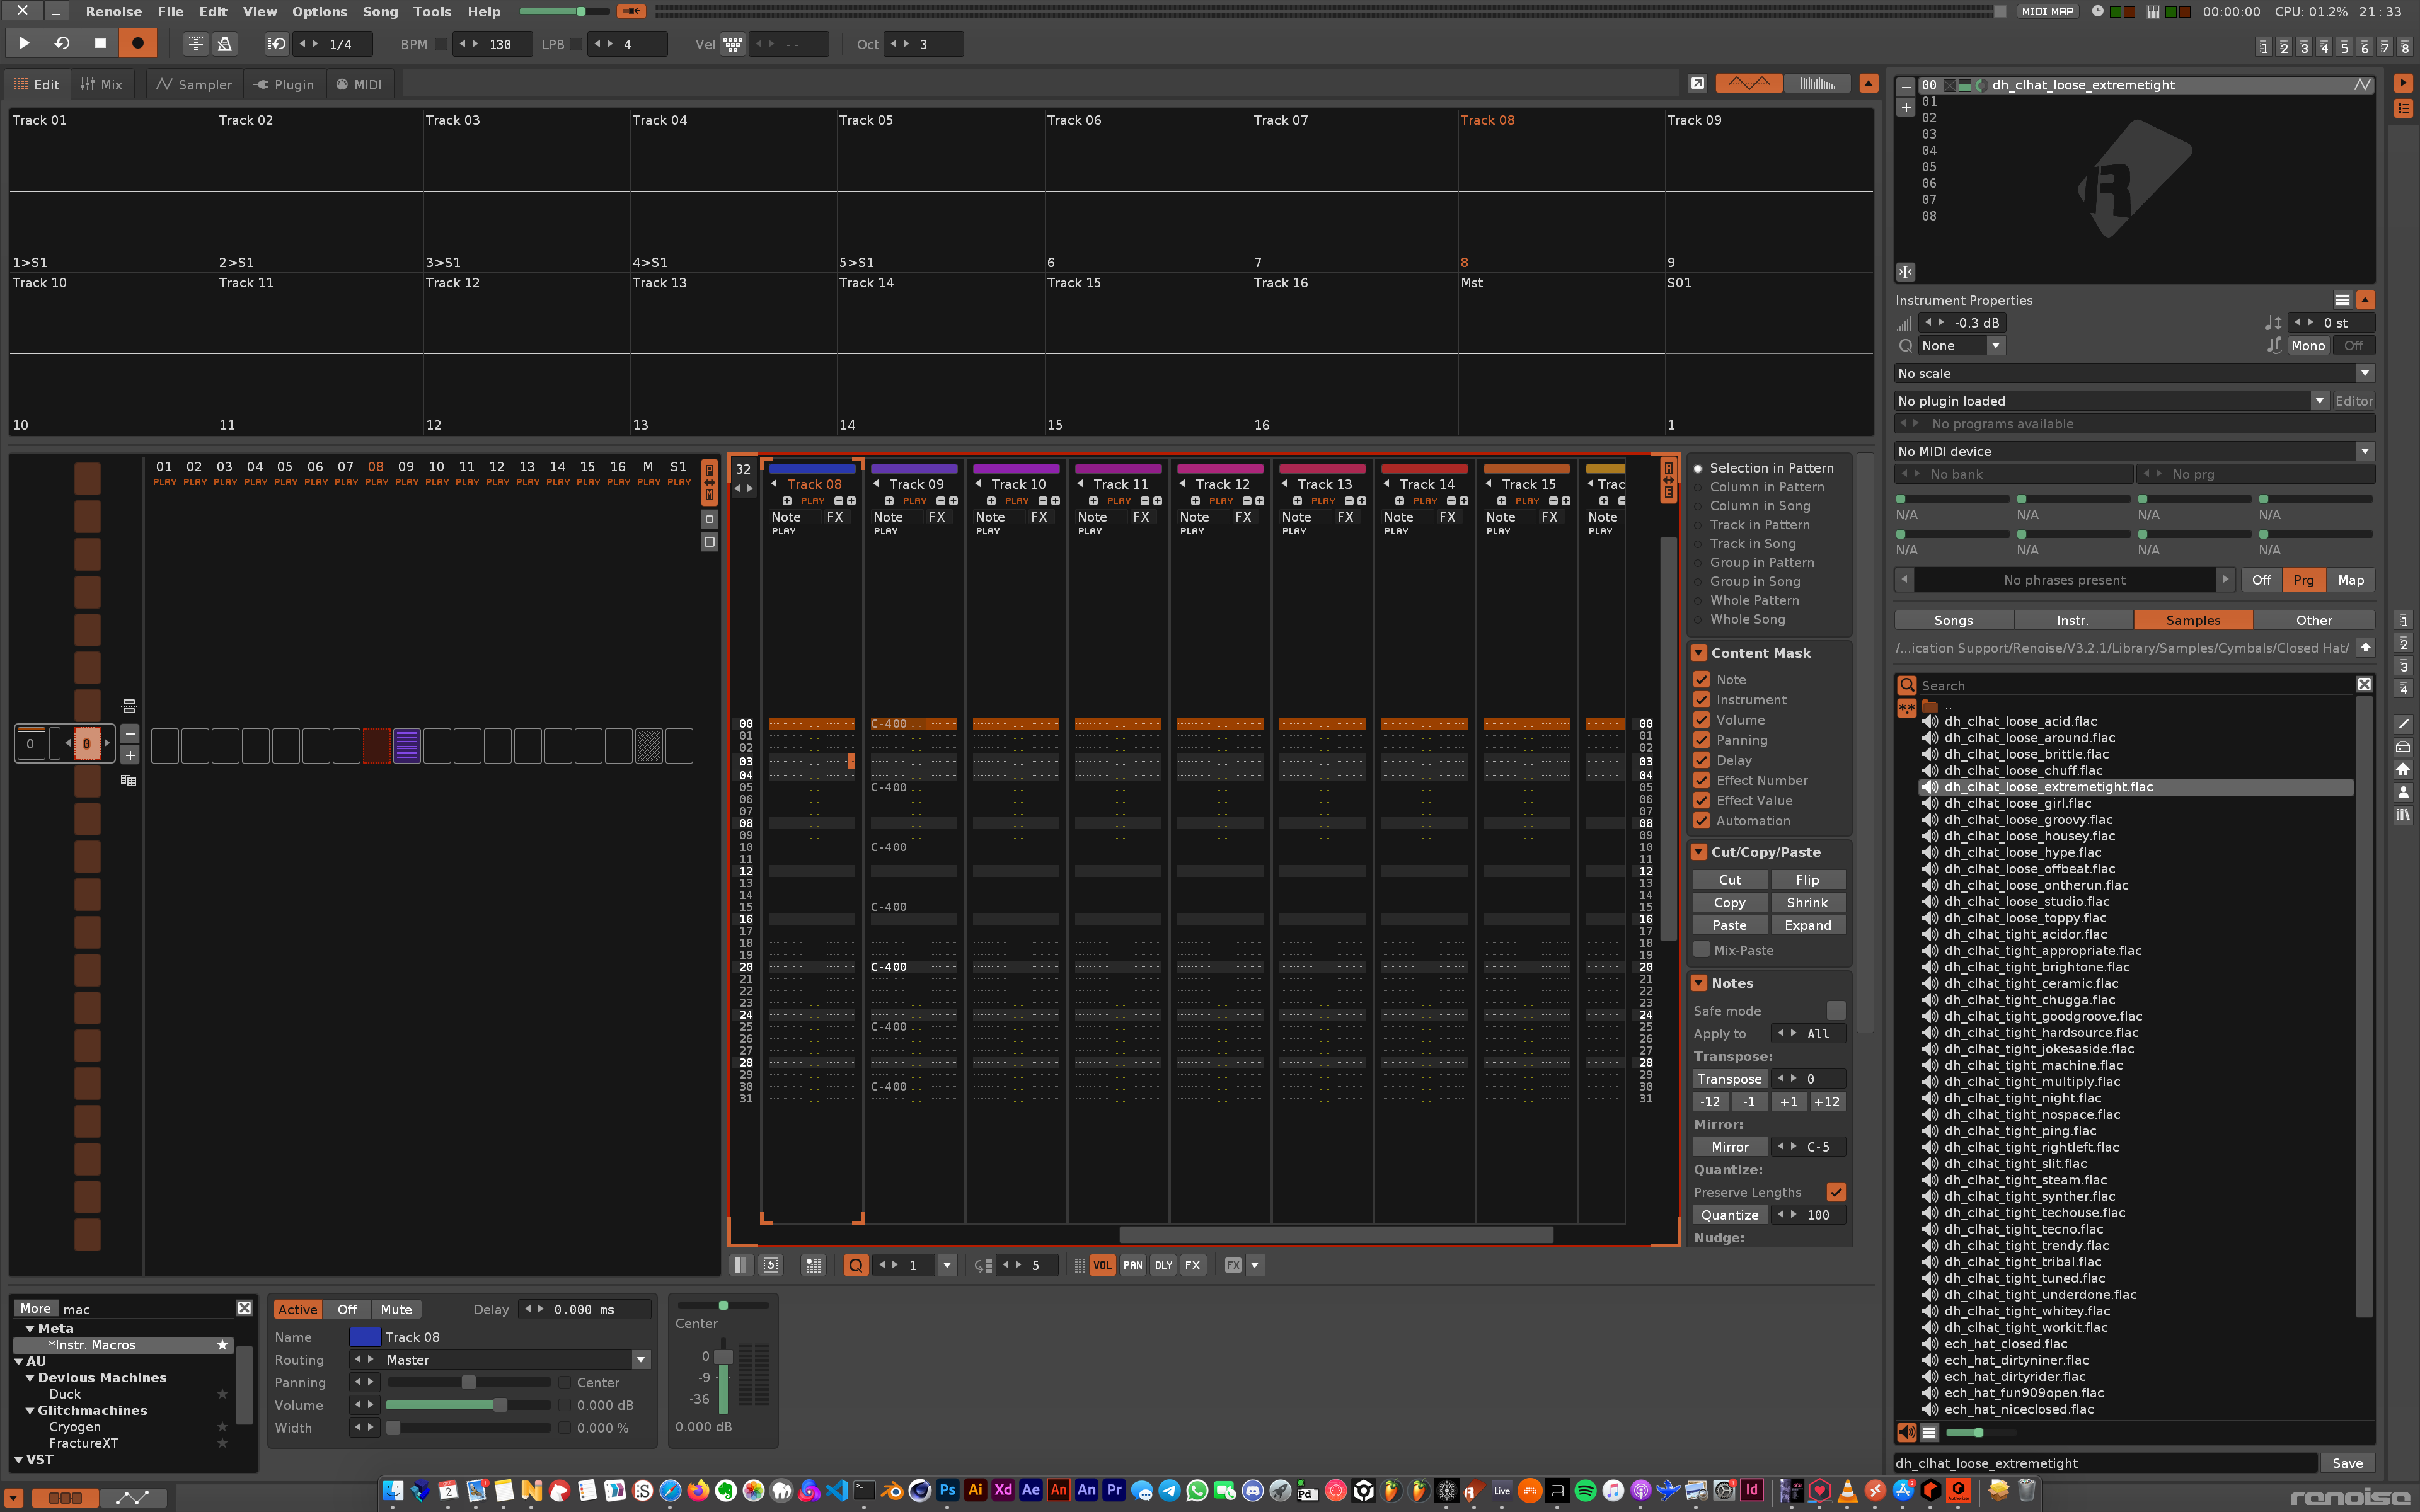This screenshot has height=1512, width=2420.
Task: Click the Mirror button
Action: pyautogui.click(x=1730, y=1147)
